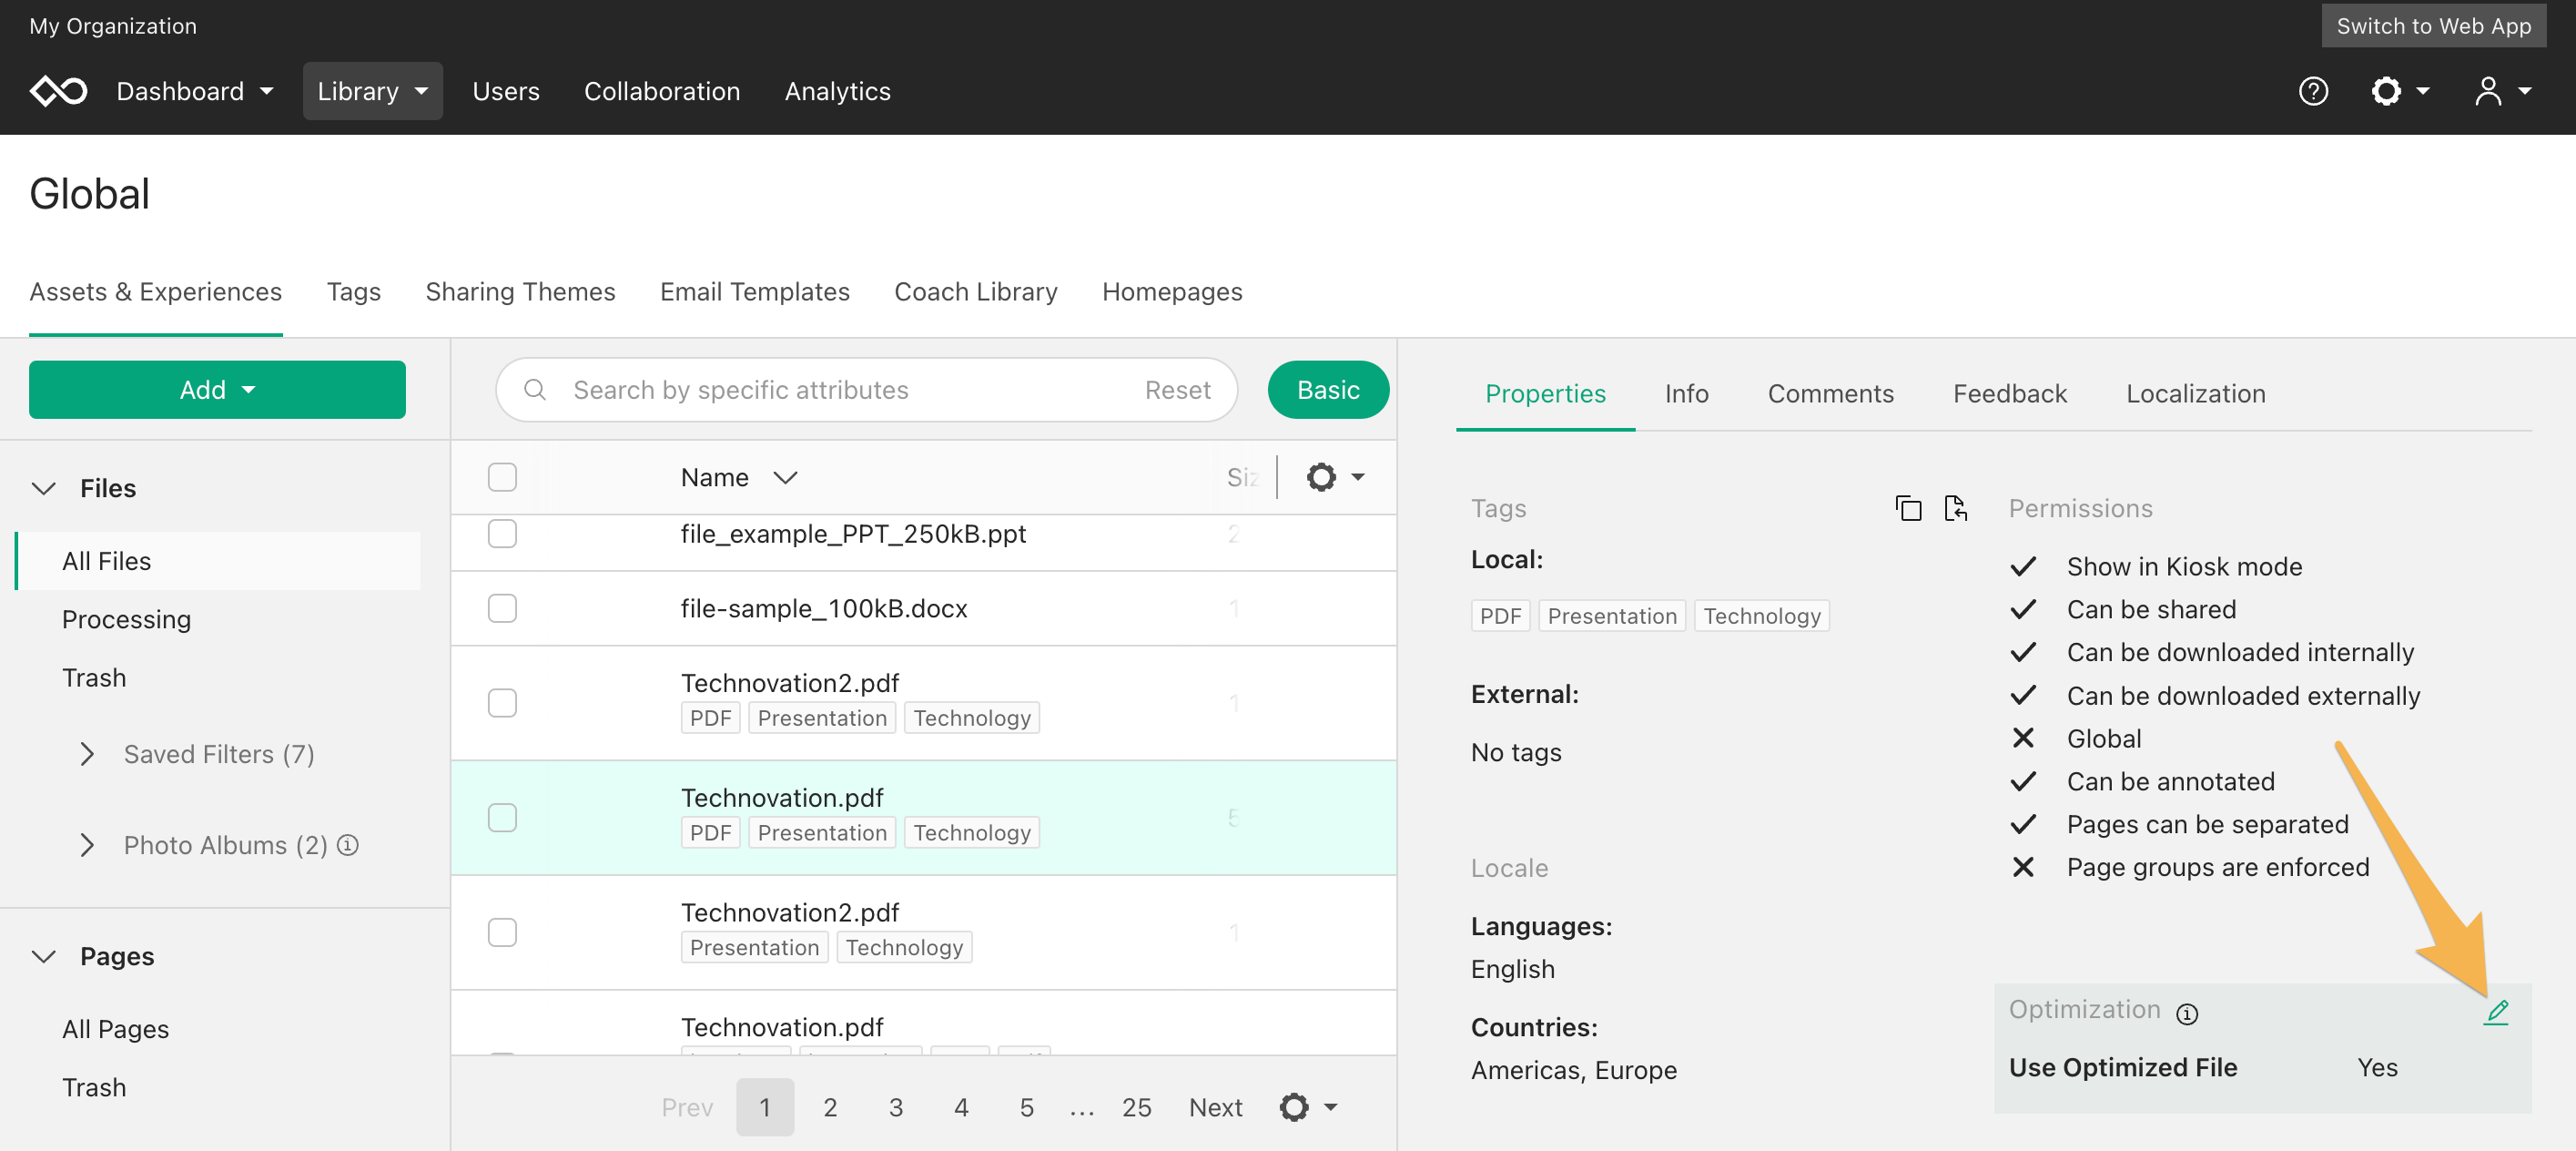
Task: Click Switch to Web App button
Action: click(x=2434, y=26)
